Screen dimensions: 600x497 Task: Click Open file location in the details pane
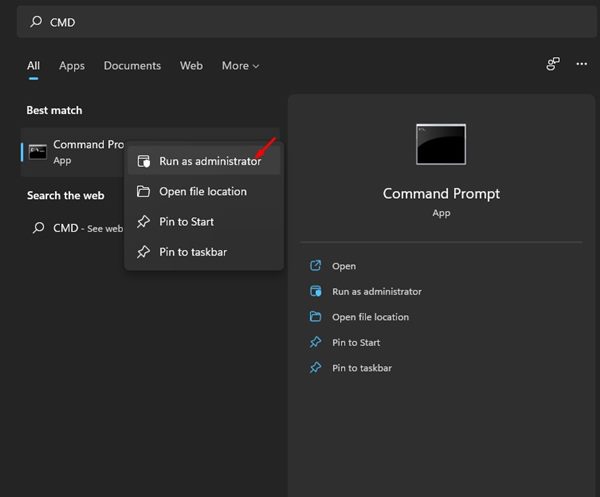(x=370, y=317)
